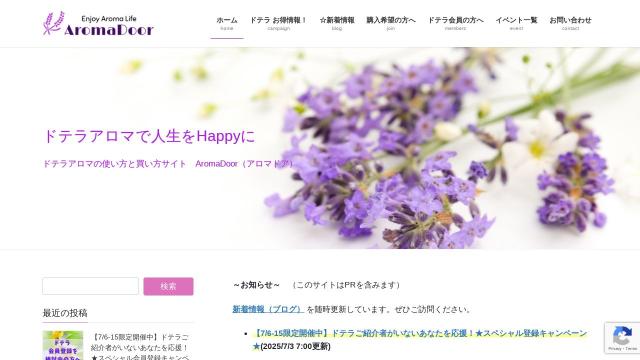640x360 pixels.
Task: Go to ☆新着情報 blog menu
Action: click(337, 23)
